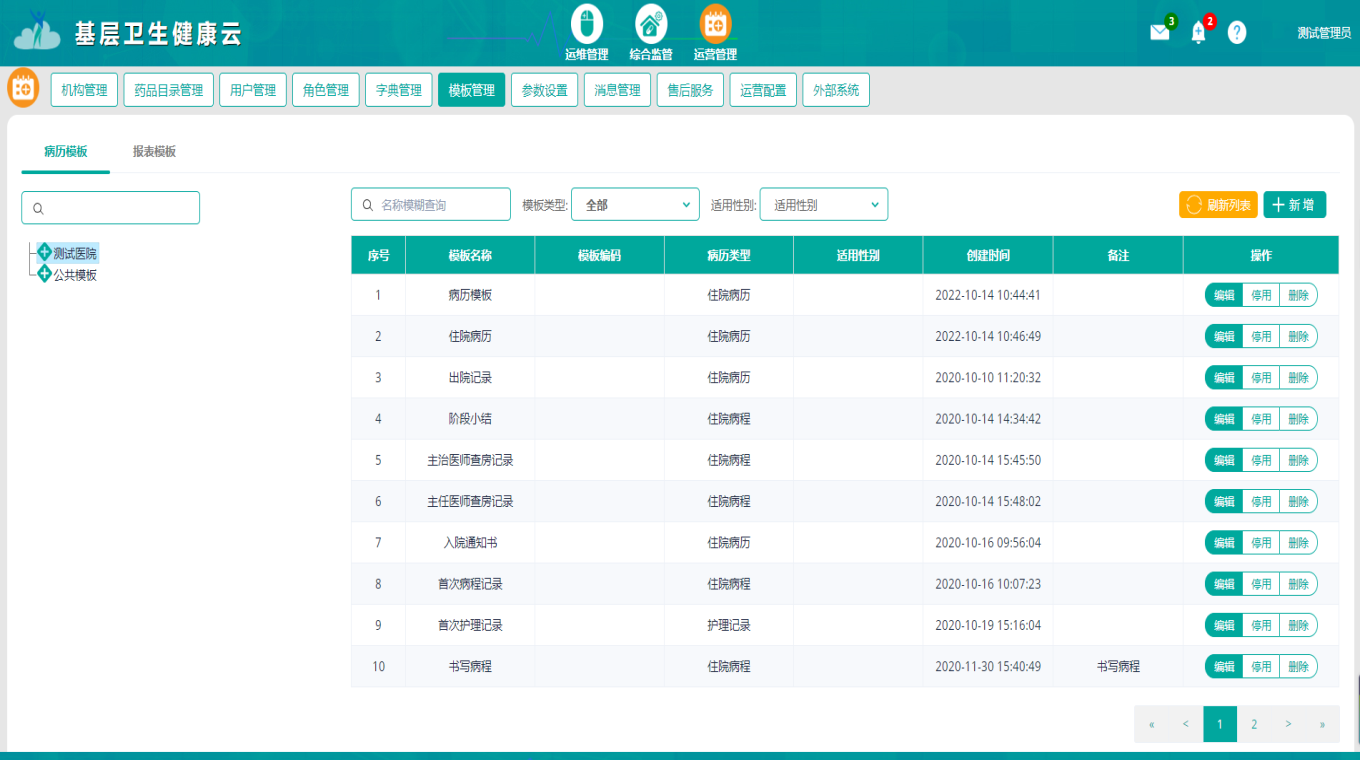Image resolution: width=1360 pixels, height=760 pixels.
Task: Click the 住院病历 name cell in row 2
Action: (x=470, y=336)
